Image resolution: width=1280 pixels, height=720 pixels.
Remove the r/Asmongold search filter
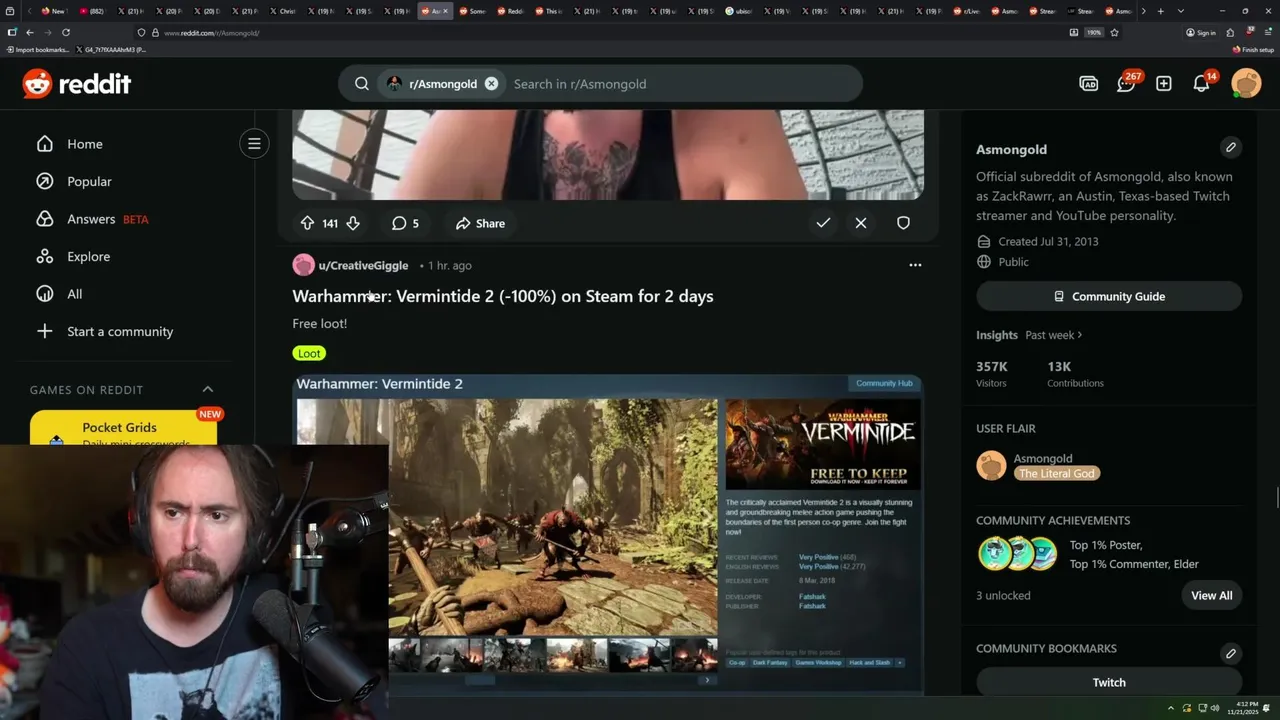click(x=491, y=84)
